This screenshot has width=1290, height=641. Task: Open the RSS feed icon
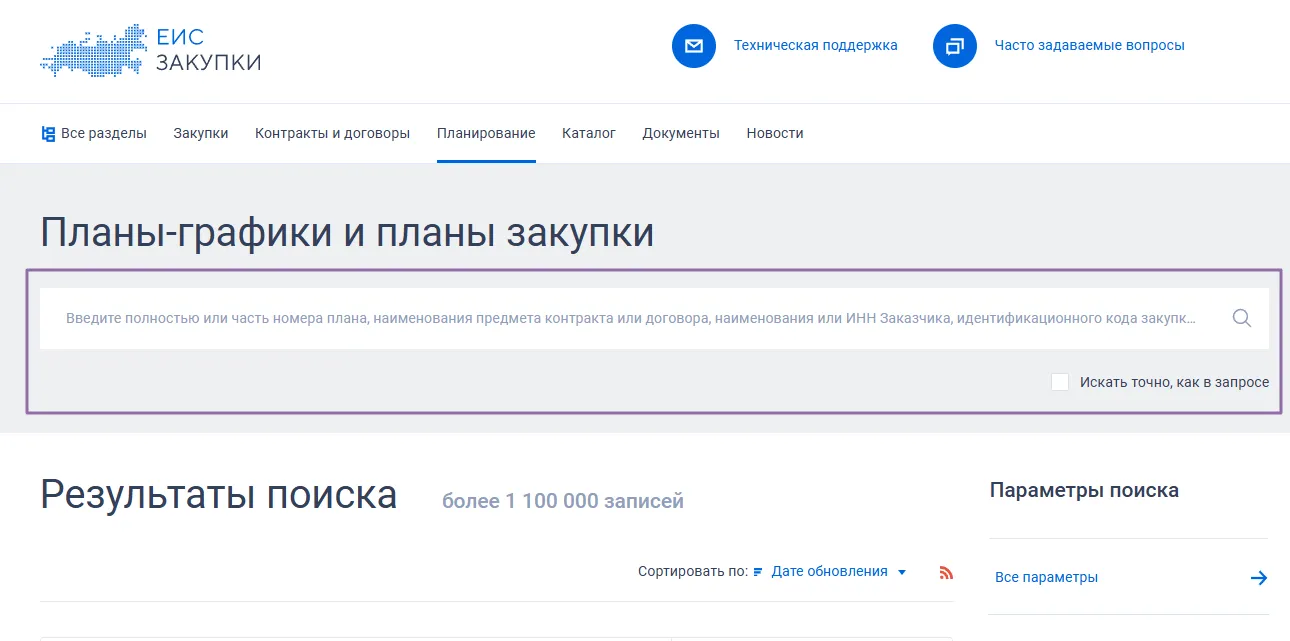946,573
